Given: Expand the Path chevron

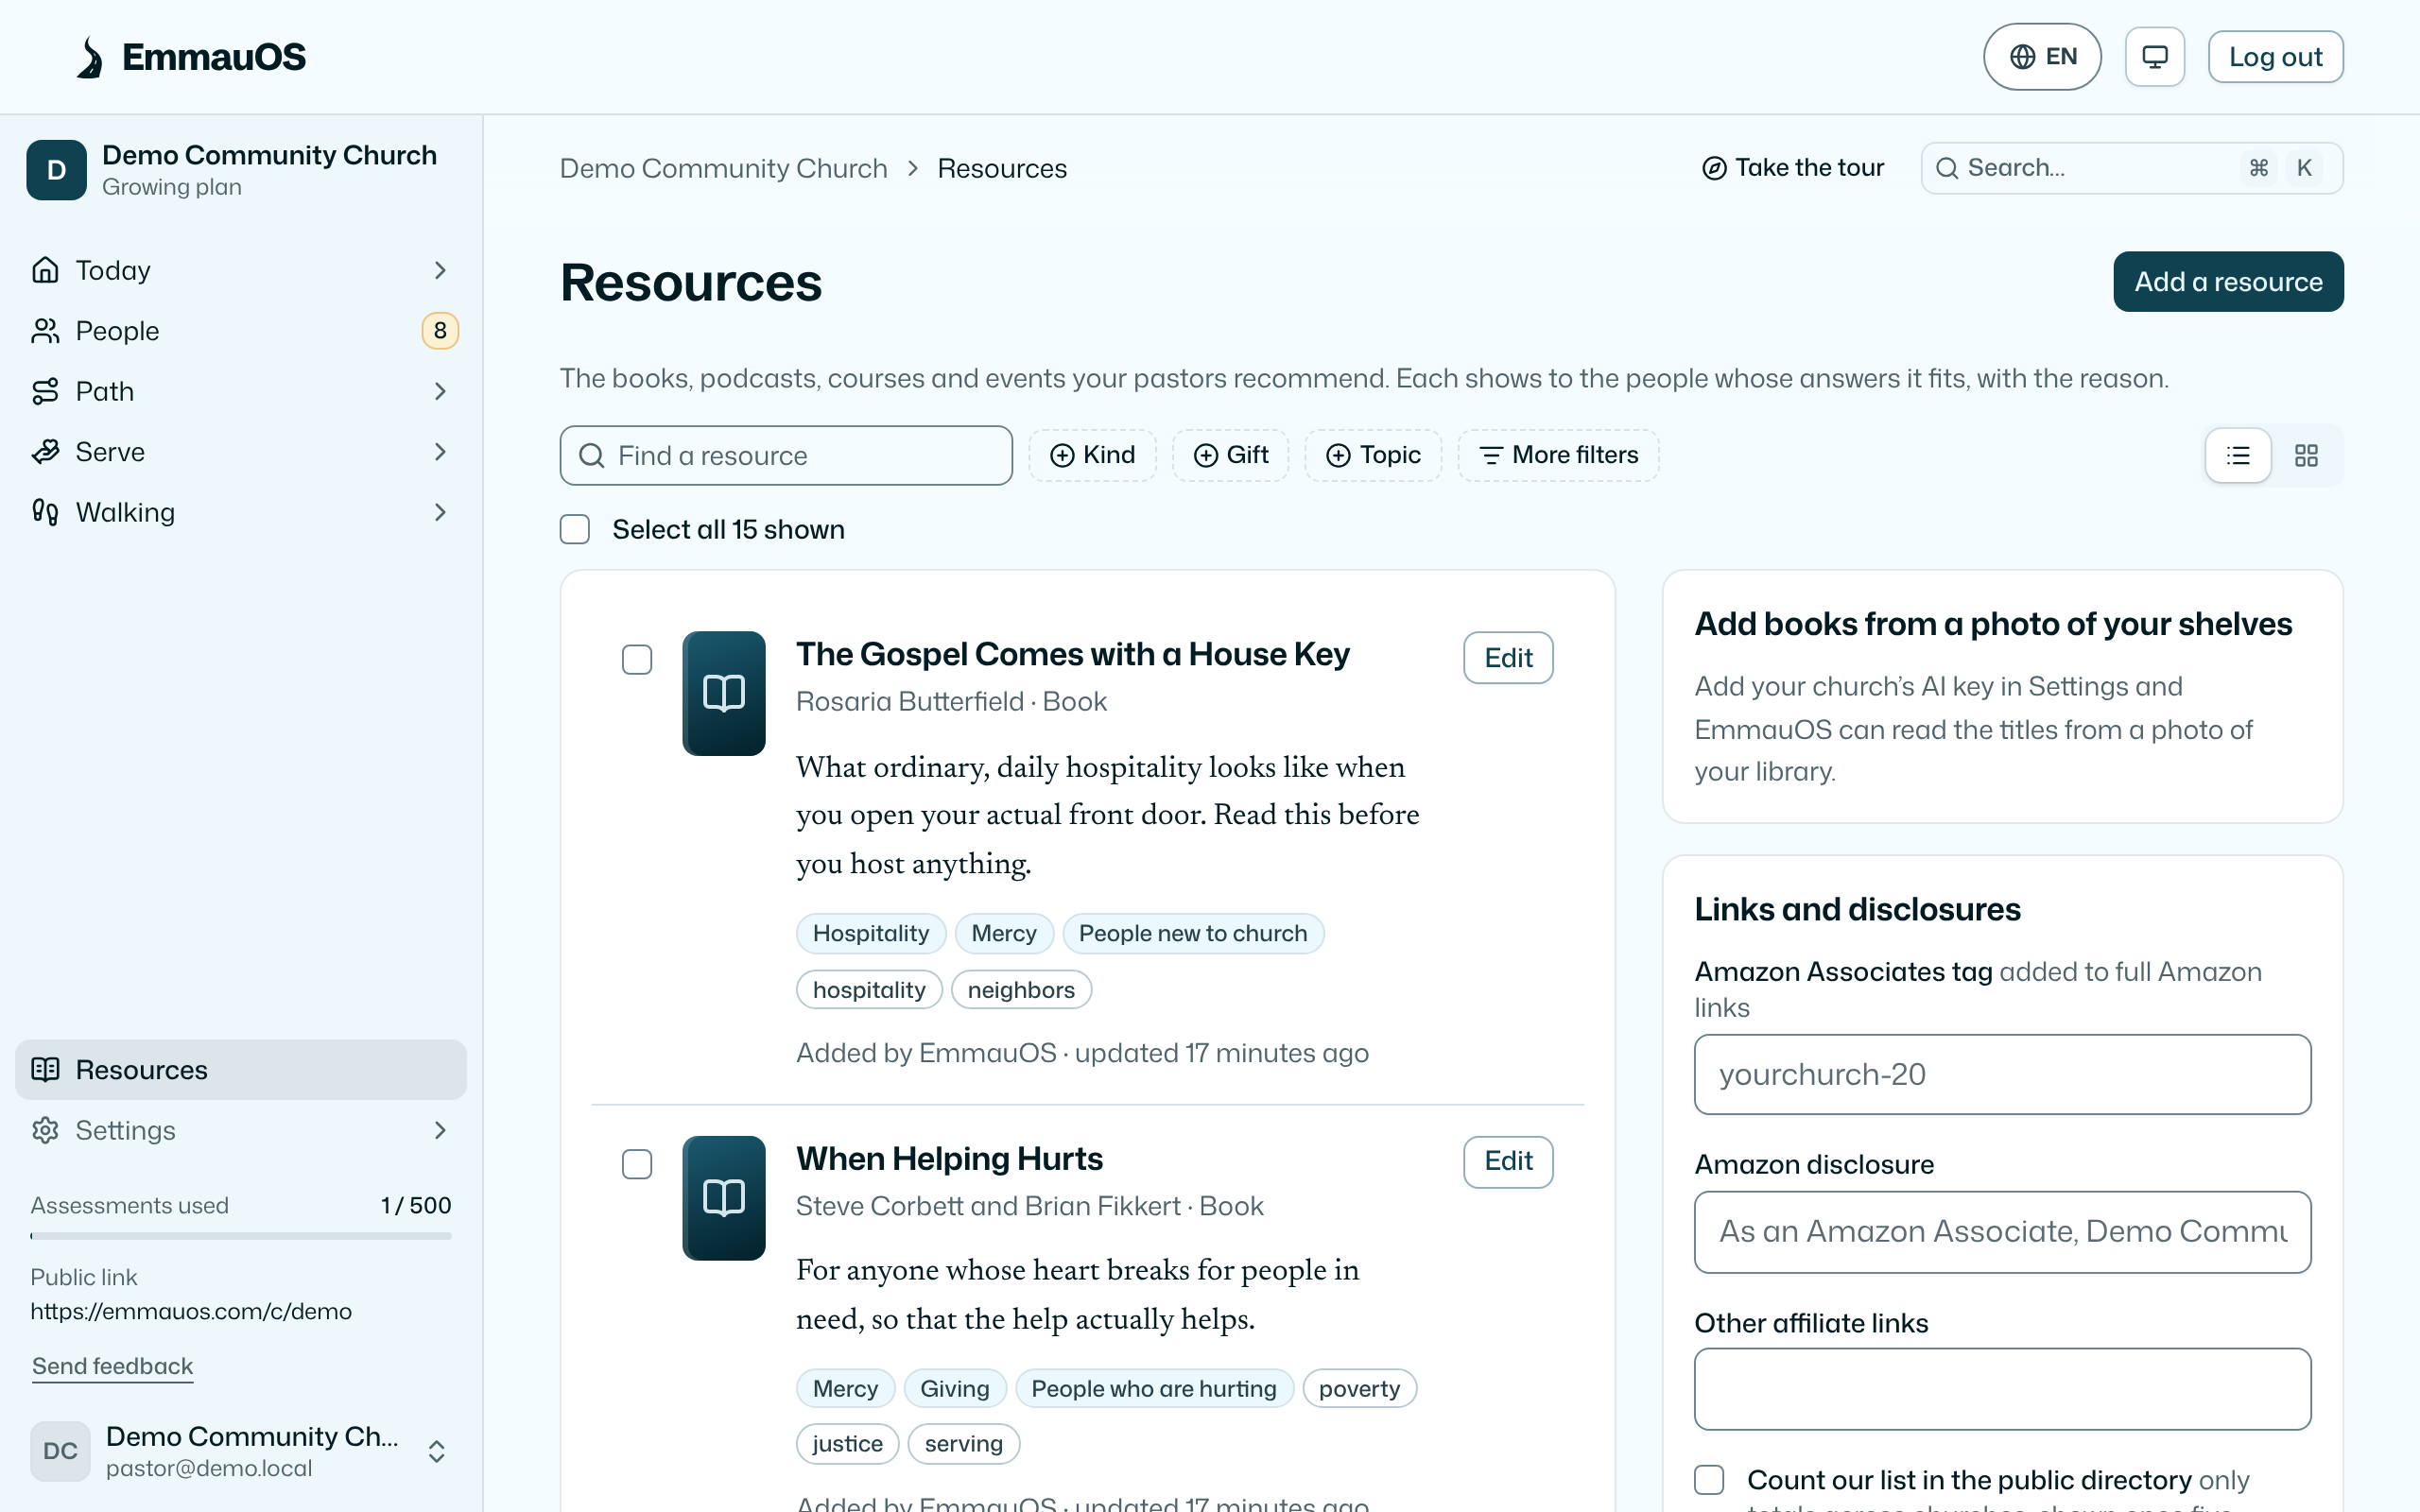Looking at the screenshot, I should [440, 391].
